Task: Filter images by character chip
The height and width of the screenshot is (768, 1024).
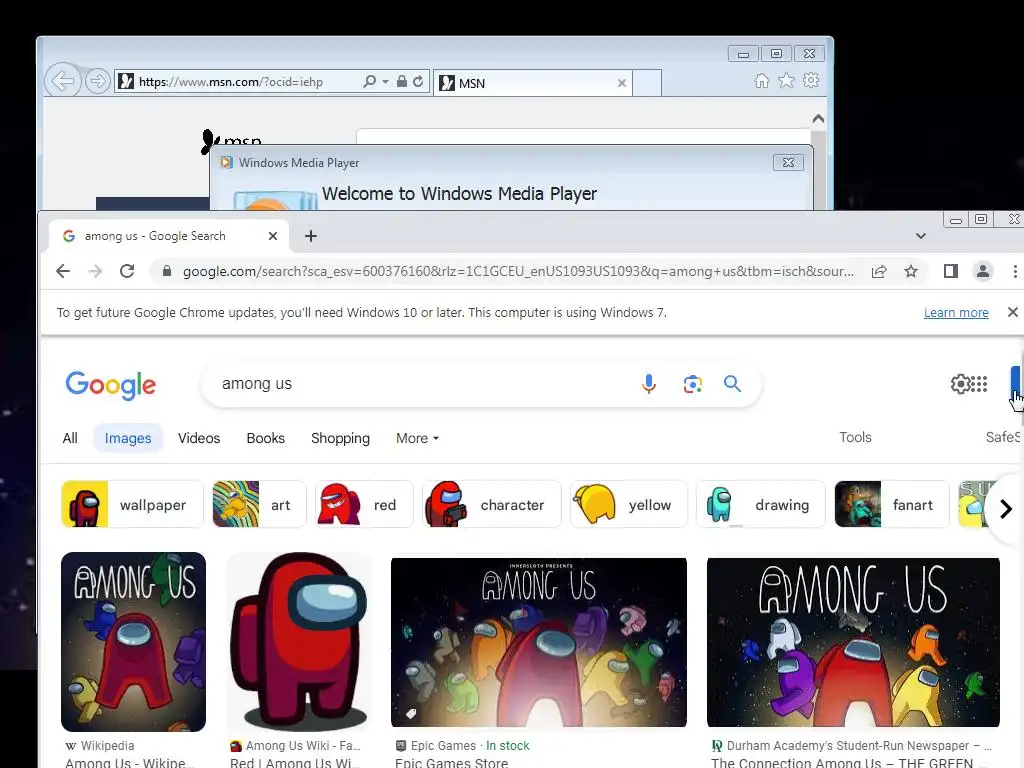Action: (x=492, y=504)
